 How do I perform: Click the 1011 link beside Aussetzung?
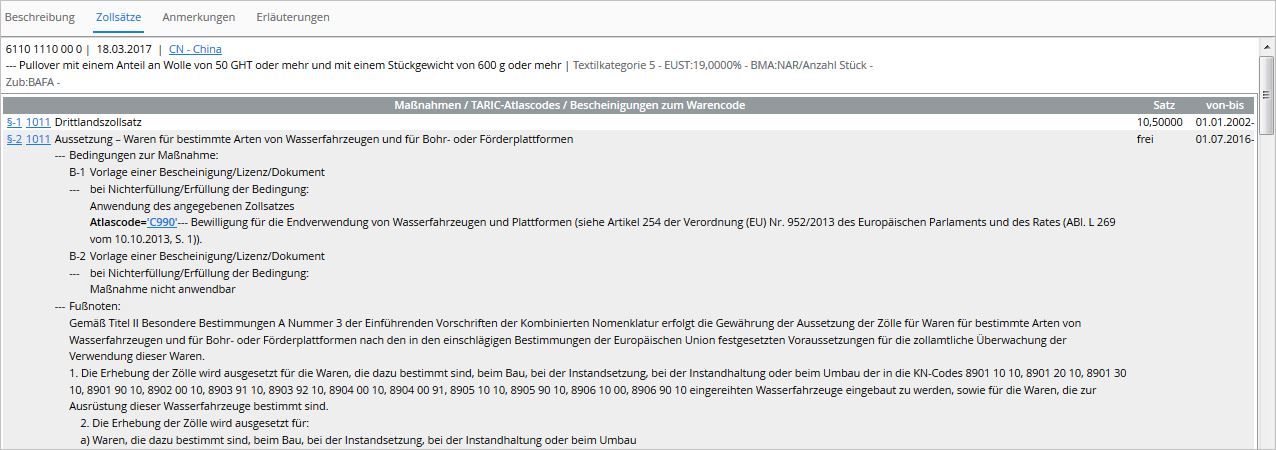click(38, 139)
